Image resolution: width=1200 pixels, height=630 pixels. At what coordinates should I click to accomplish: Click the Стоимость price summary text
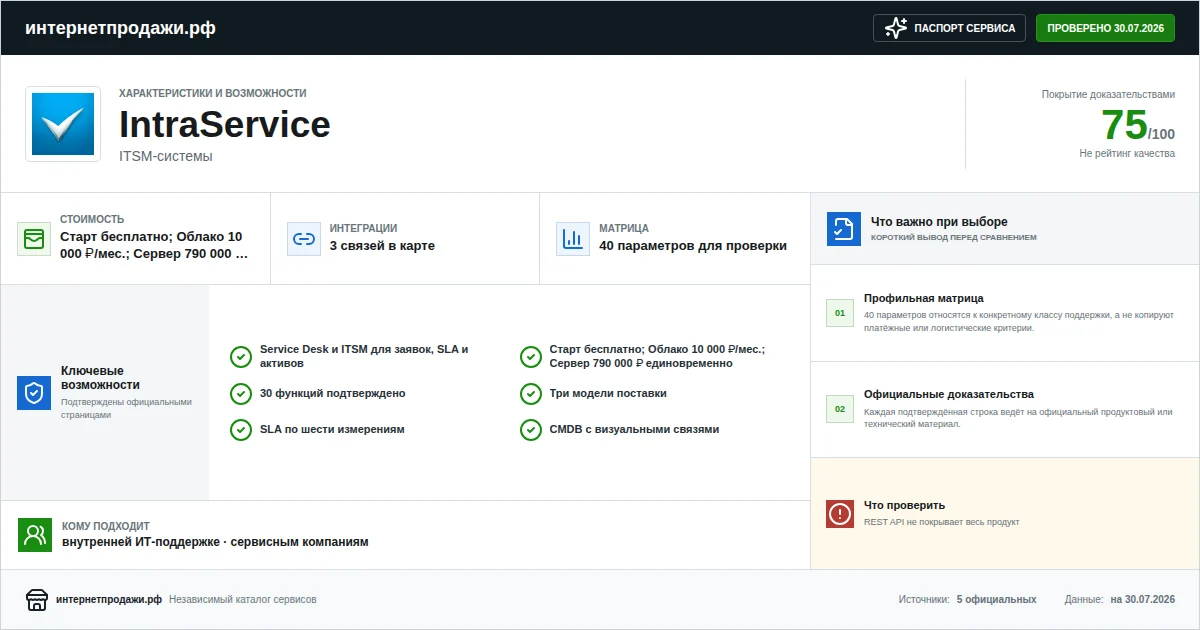pos(153,245)
